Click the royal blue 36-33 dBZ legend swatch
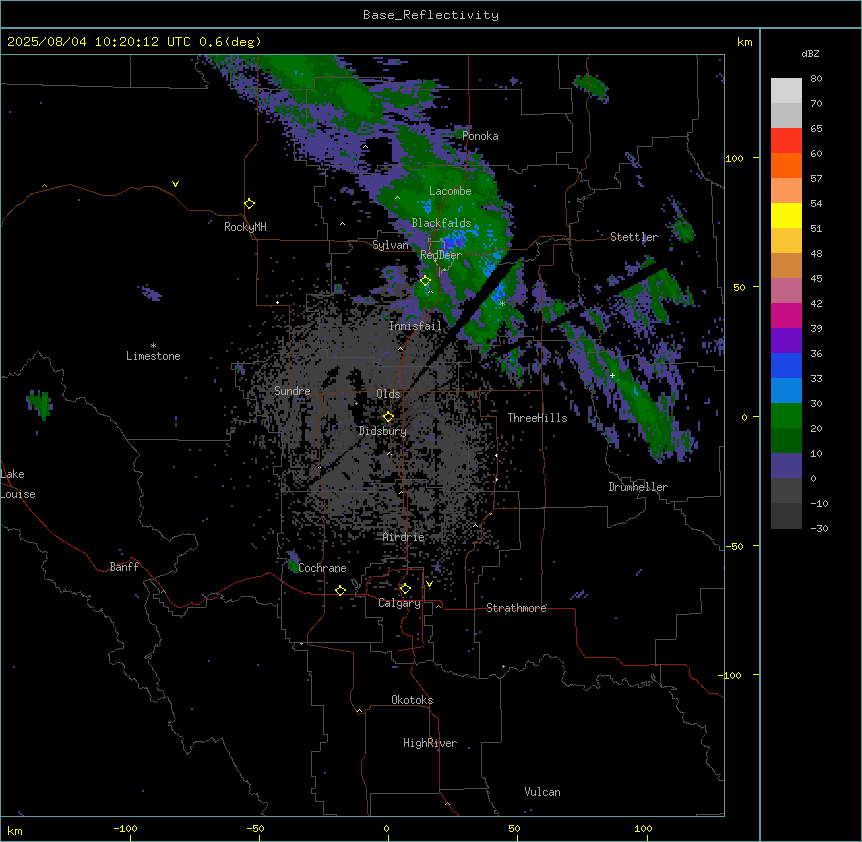This screenshot has width=862, height=842. [786, 365]
